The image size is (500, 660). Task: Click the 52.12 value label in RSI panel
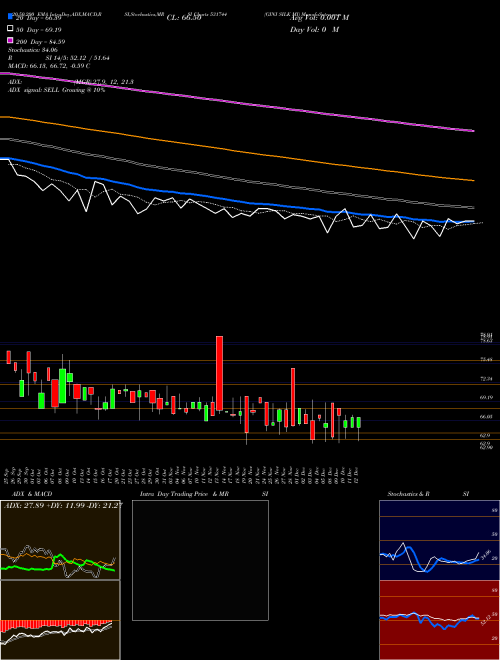pyautogui.click(x=488, y=620)
